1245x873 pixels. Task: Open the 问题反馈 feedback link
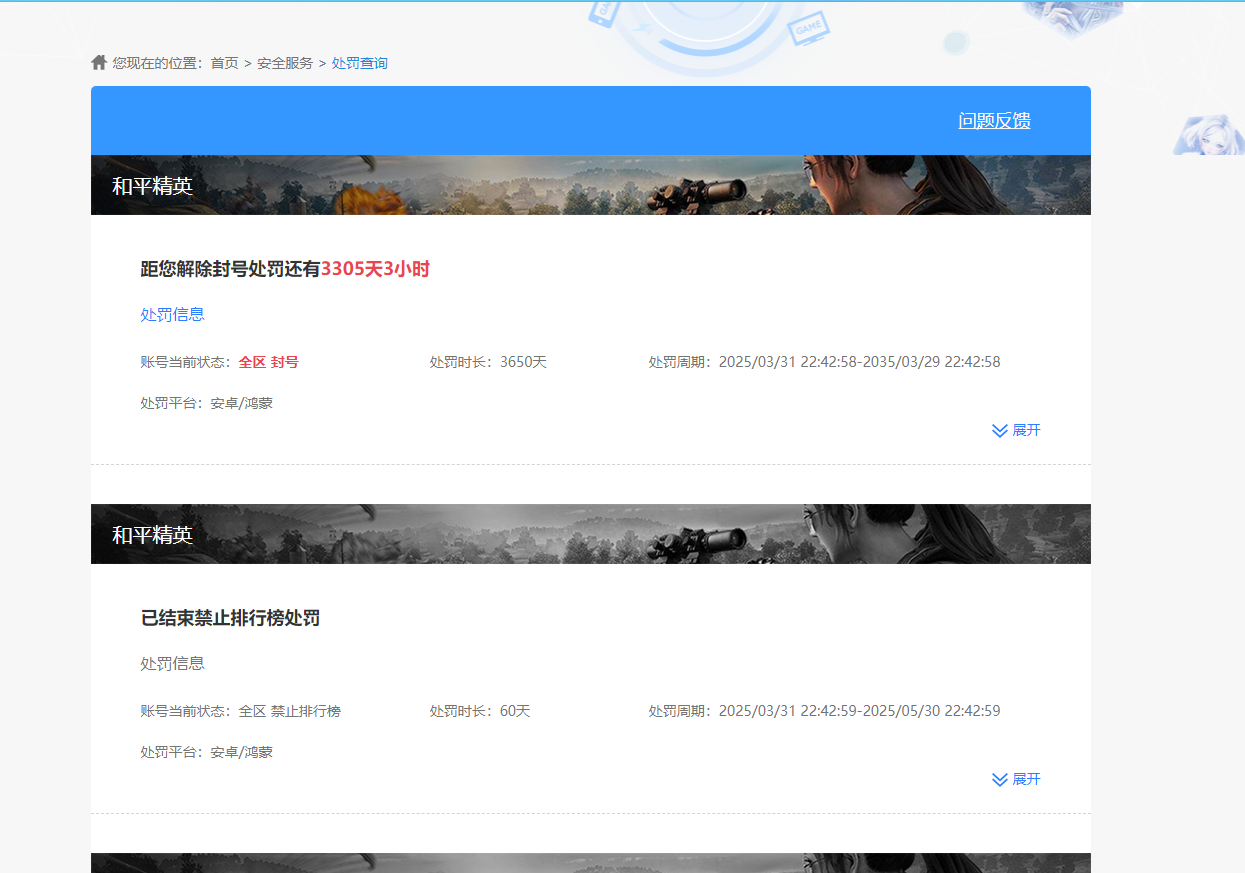click(x=994, y=120)
